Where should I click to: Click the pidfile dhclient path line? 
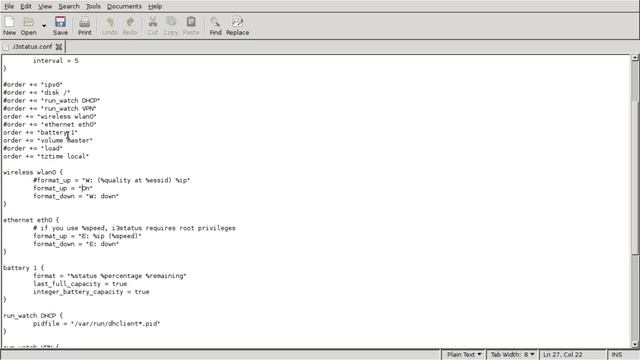click(x=97, y=324)
